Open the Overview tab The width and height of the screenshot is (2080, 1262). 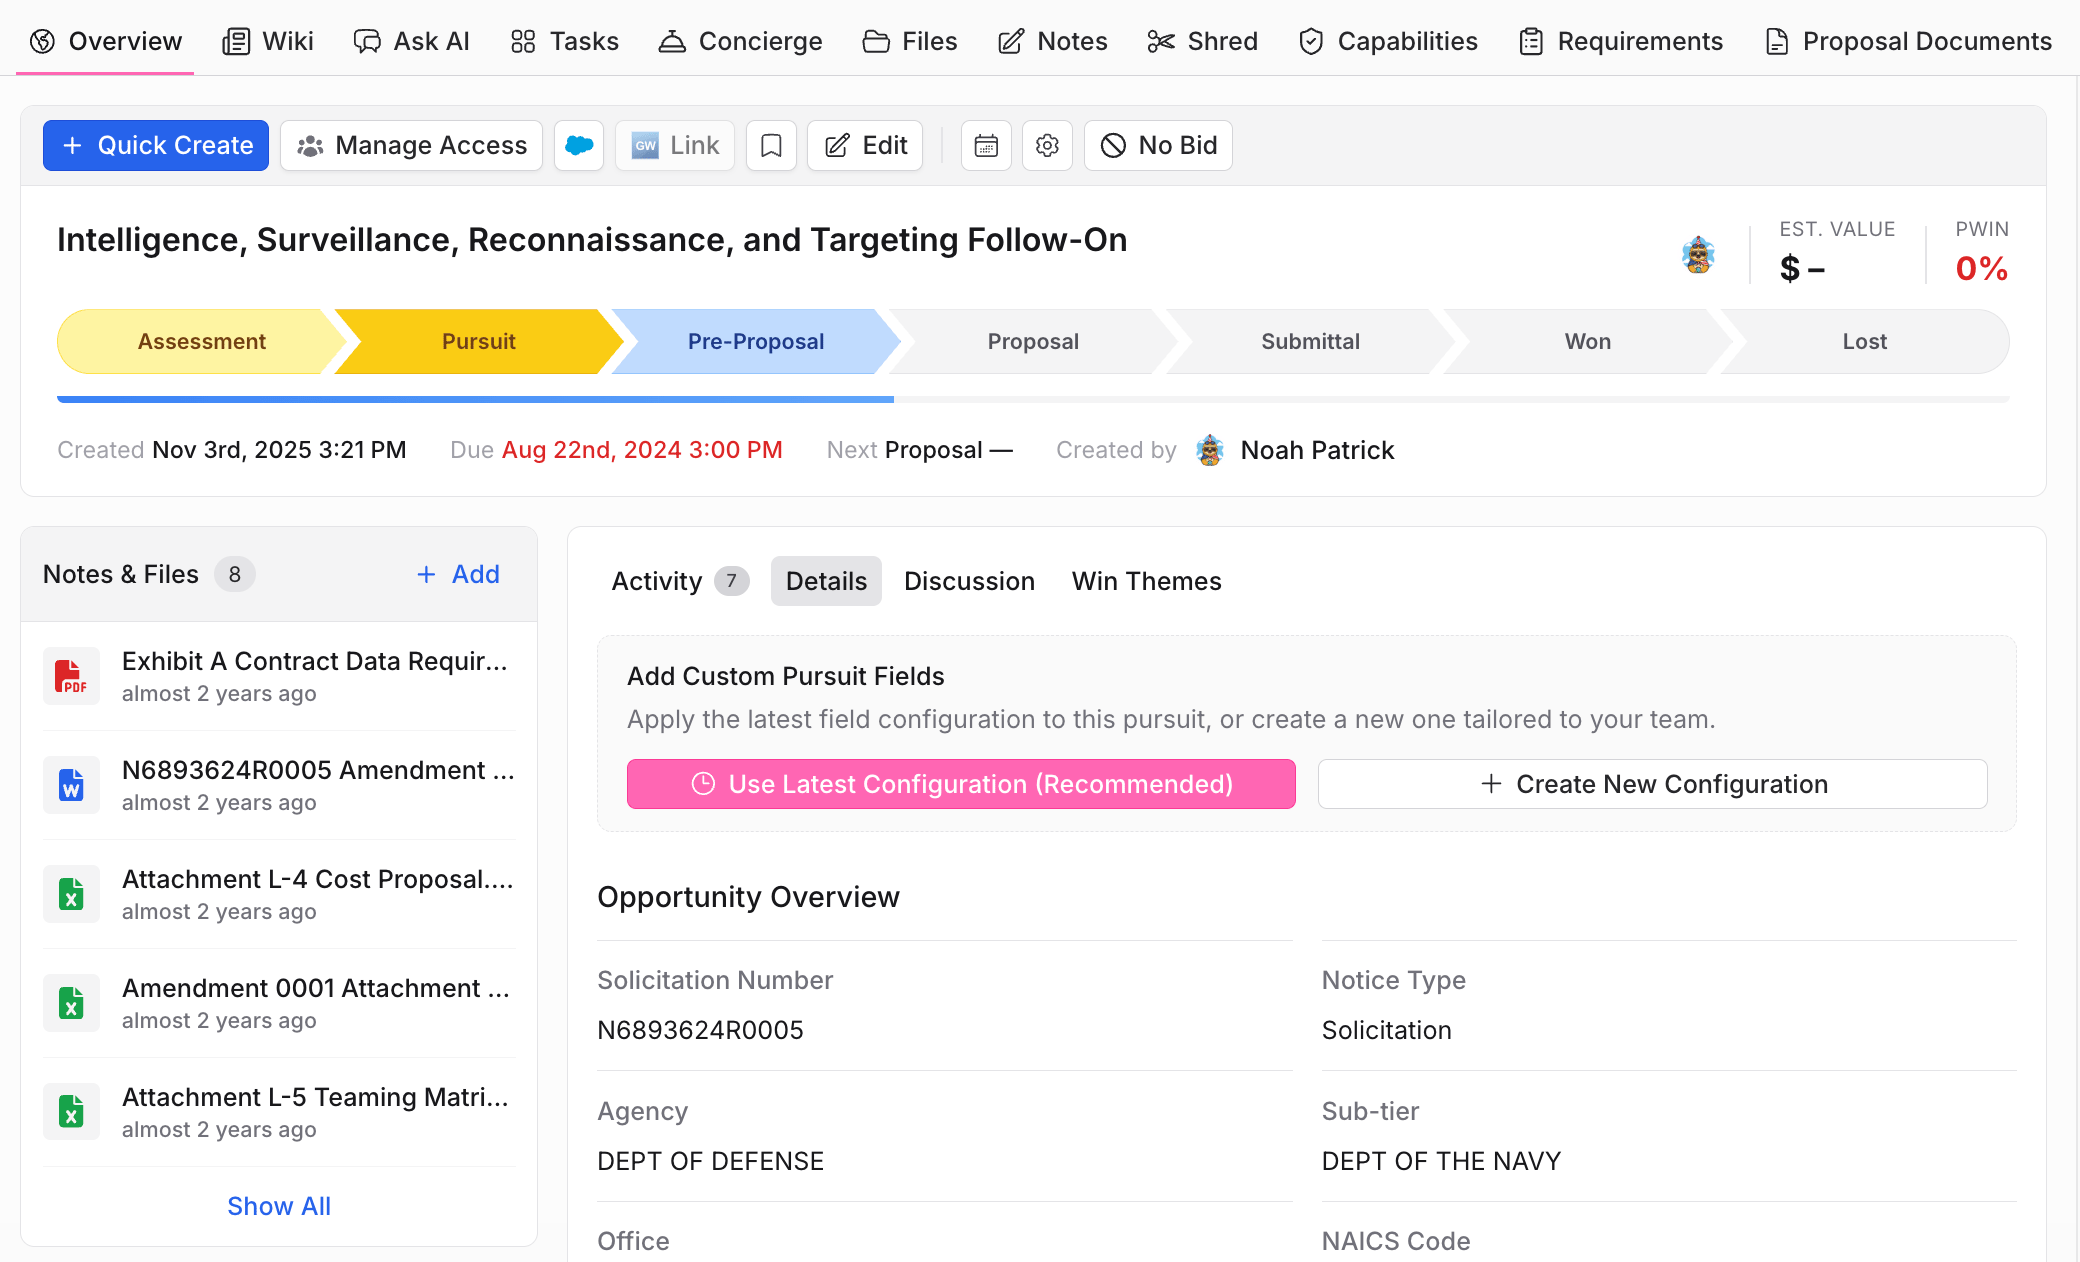[x=106, y=41]
